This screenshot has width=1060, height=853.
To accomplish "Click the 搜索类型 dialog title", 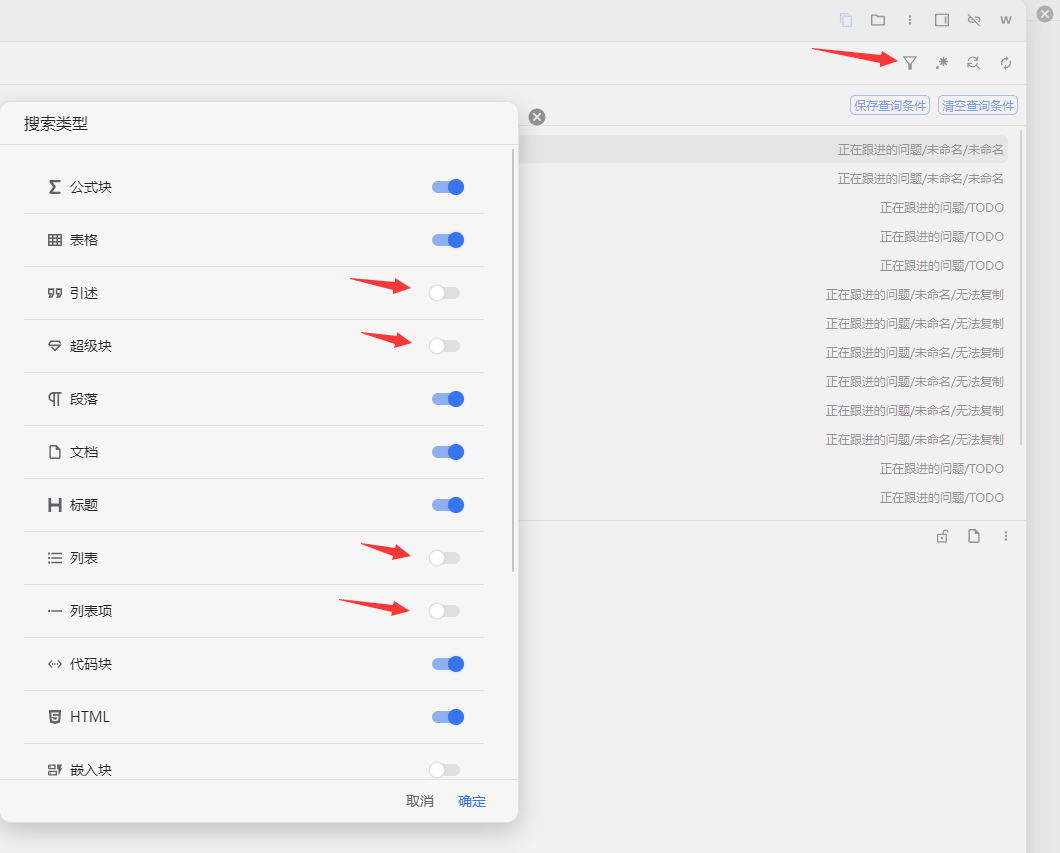I will point(56,124).
